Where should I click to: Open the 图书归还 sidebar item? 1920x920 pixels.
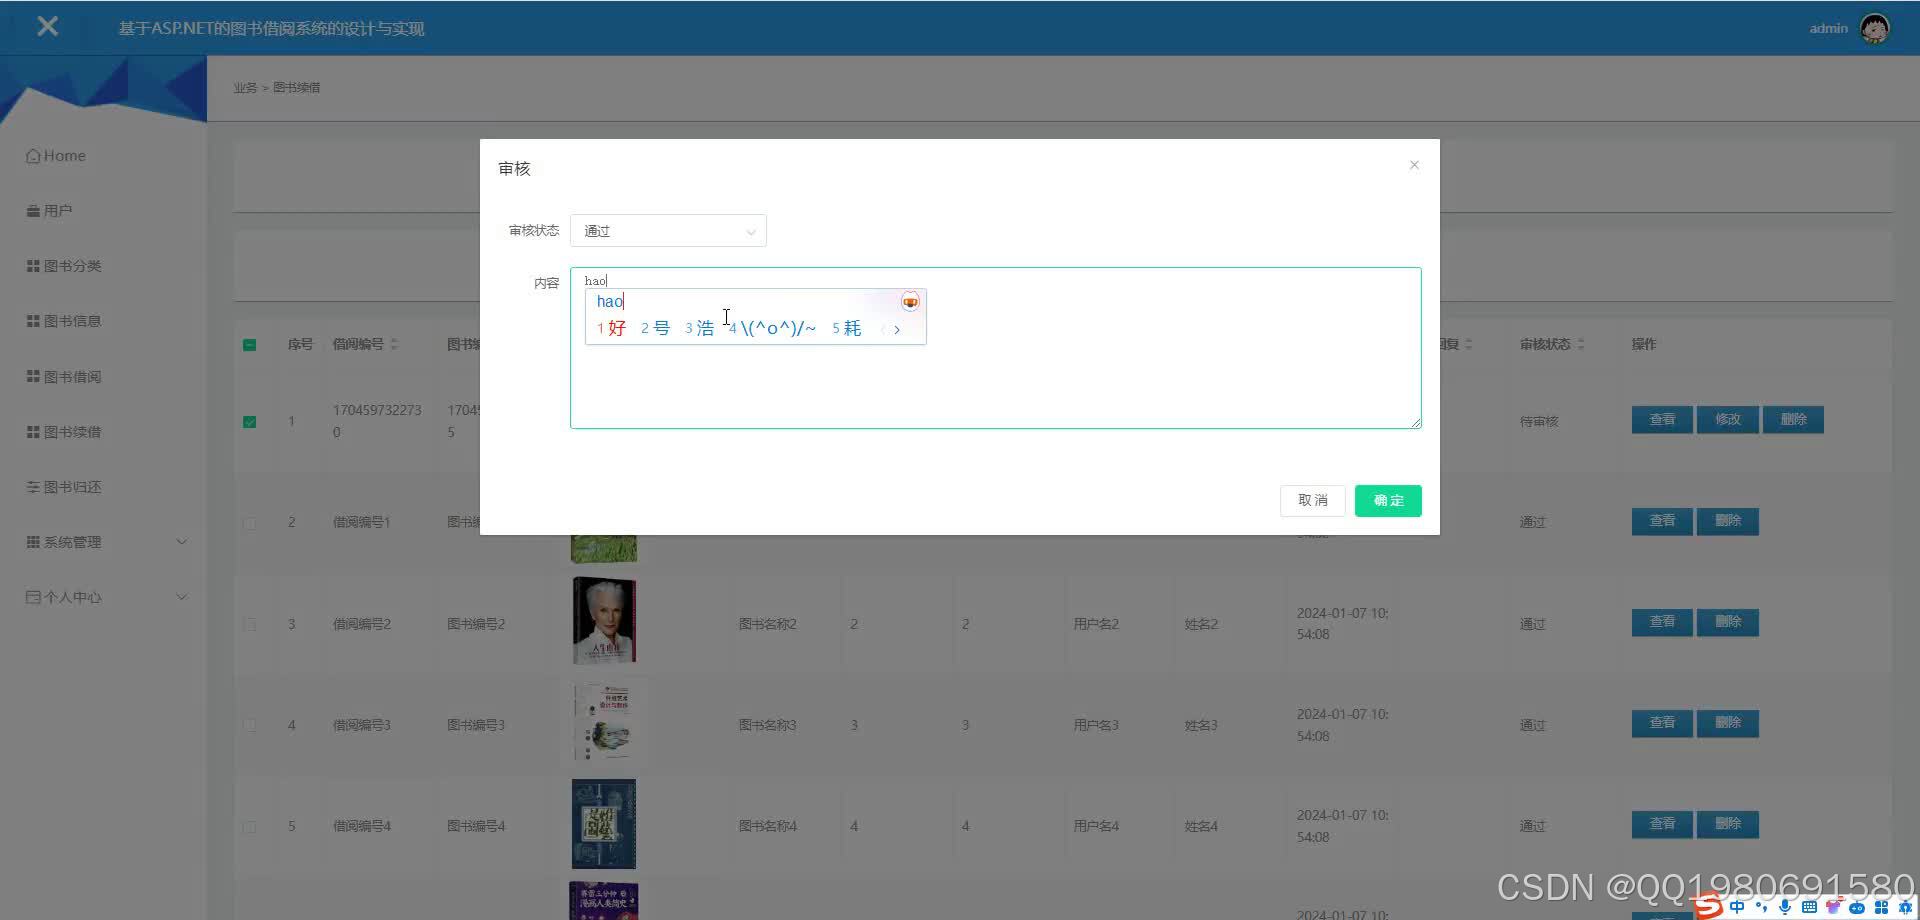point(64,487)
